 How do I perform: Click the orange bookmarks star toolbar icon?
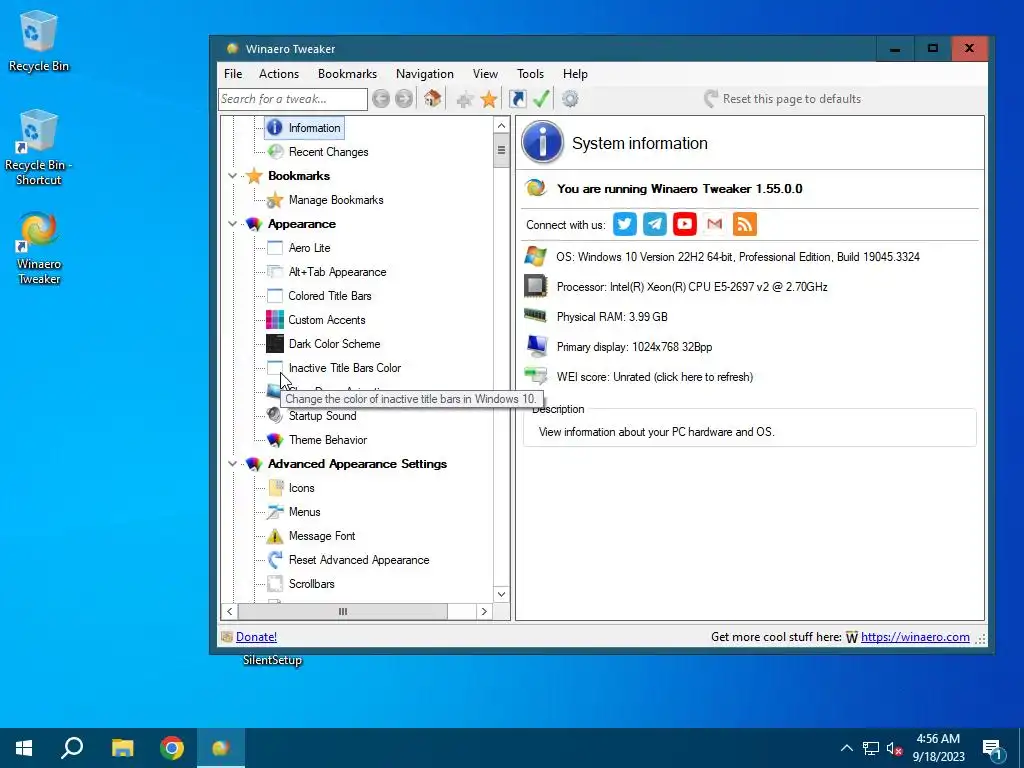[x=489, y=99]
